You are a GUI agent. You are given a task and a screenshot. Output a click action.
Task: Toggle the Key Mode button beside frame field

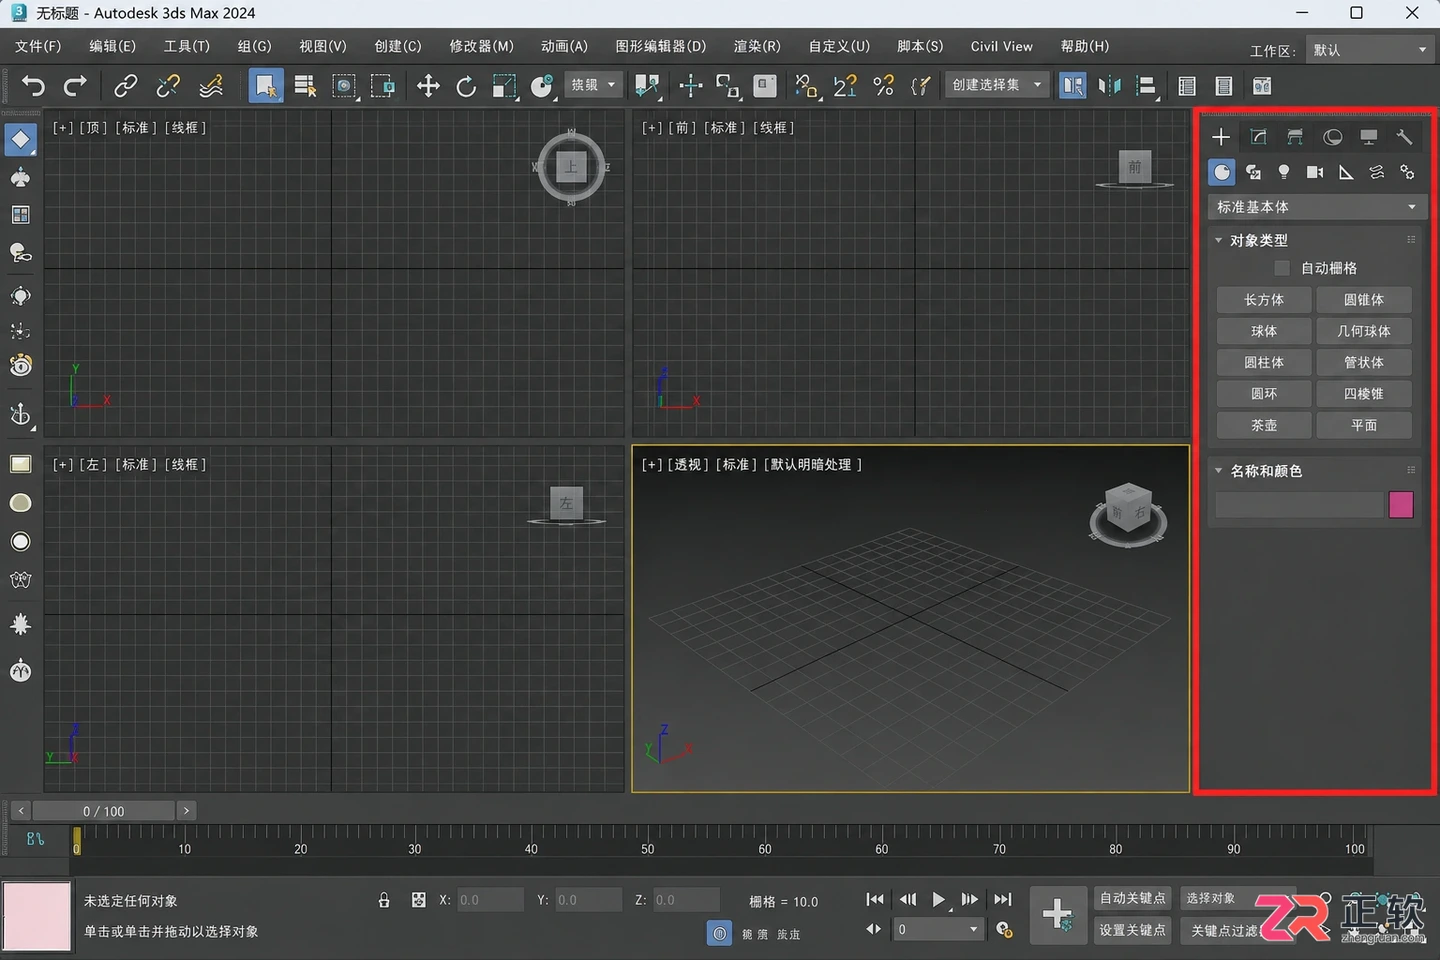click(874, 929)
